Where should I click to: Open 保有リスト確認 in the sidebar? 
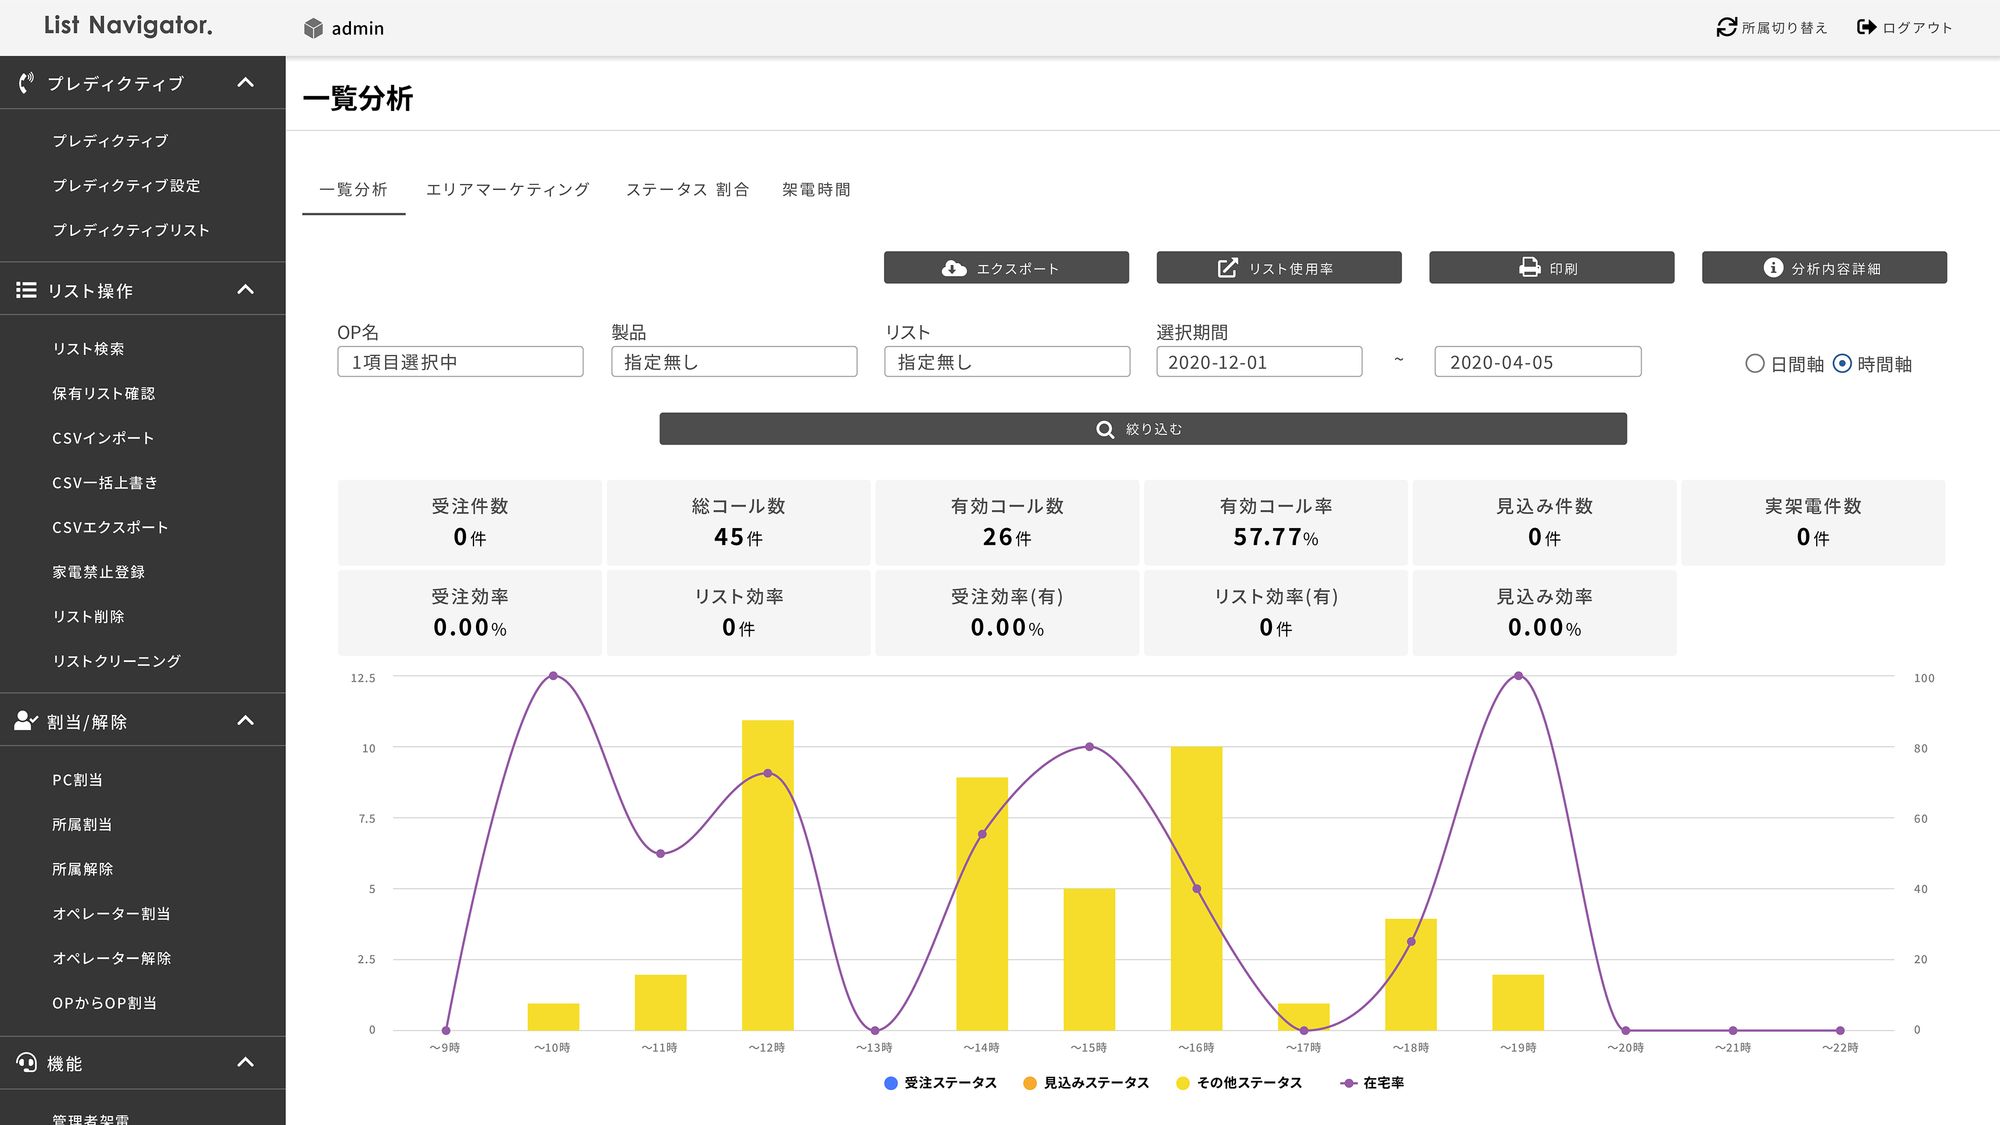pyautogui.click(x=103, y=394)
